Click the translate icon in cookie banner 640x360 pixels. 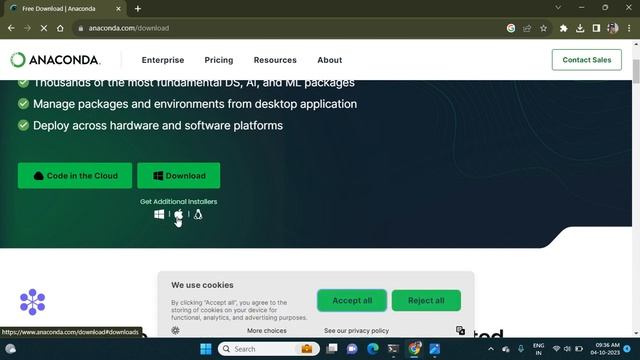(460, 330)
